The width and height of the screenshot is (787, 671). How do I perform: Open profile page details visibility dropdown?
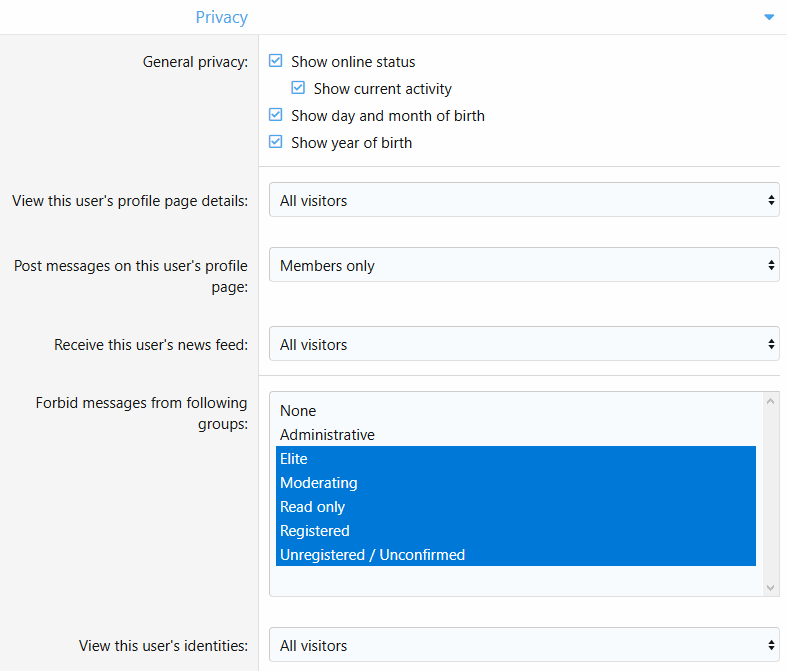click(x=523, y=200)
